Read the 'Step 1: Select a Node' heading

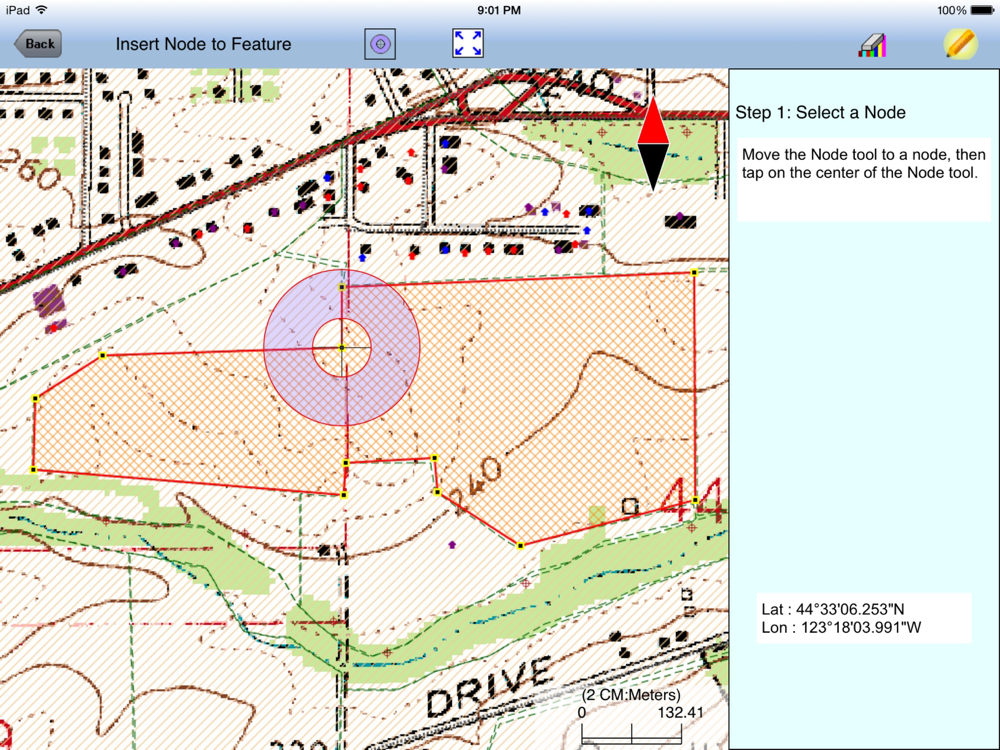(x=820, y=113)
